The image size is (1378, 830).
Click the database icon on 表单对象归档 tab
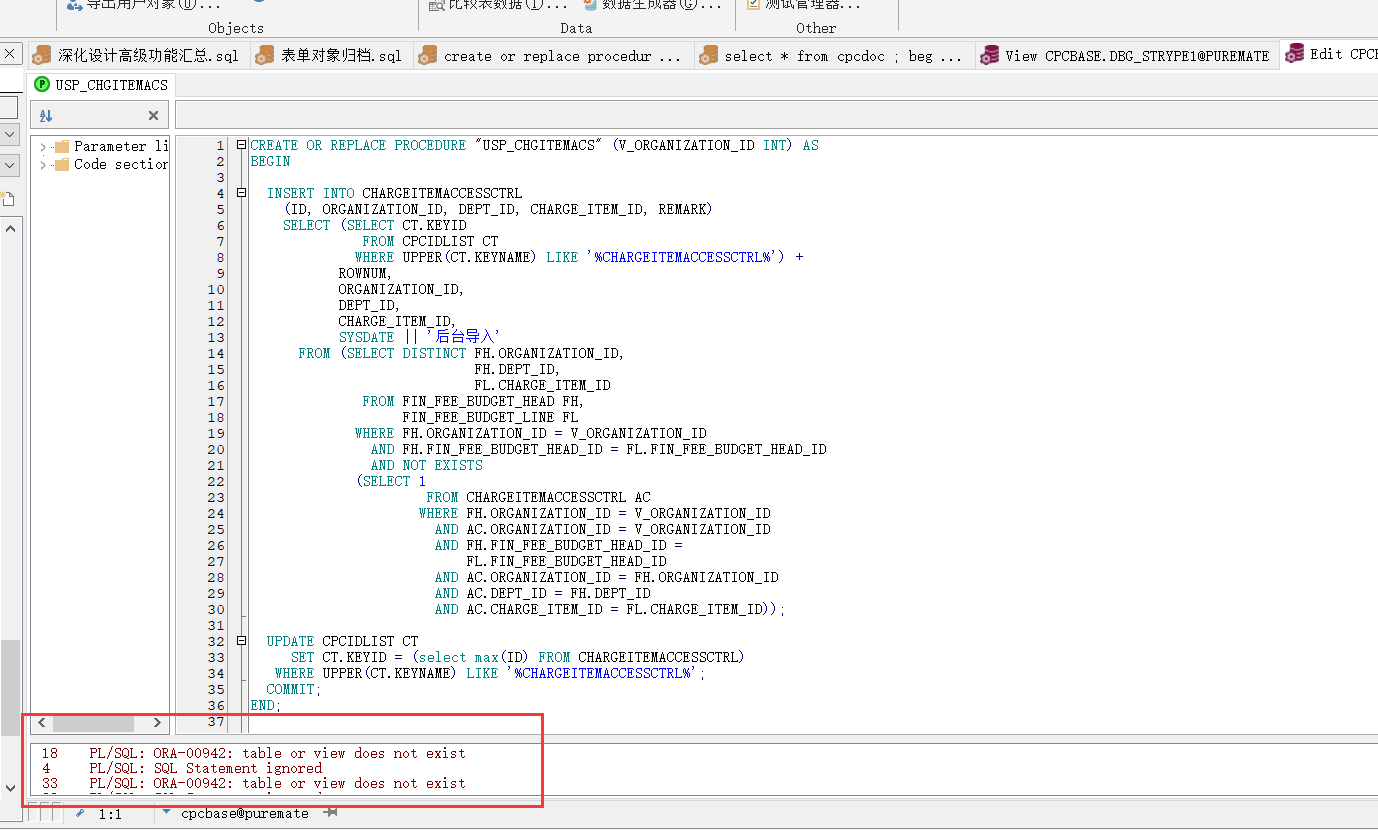pos(265,56)
